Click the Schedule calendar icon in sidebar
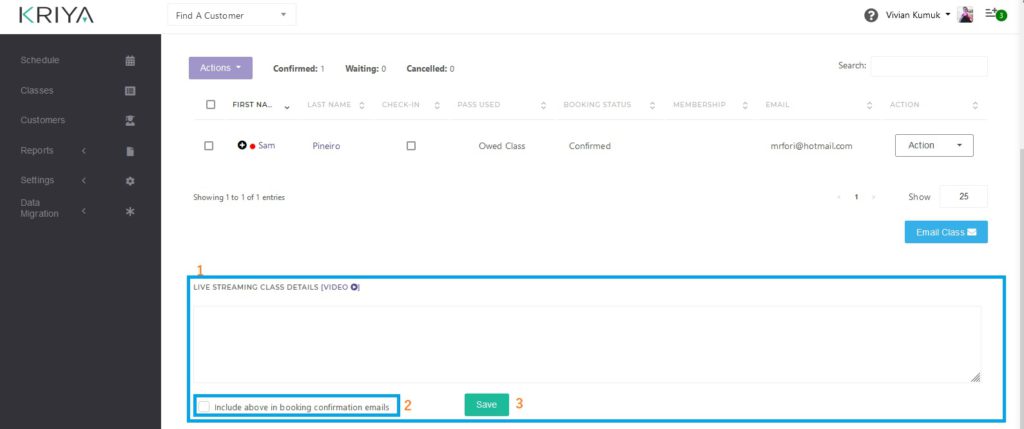The height and width of the screenshot is (429, 1024). tap(130, 61)
